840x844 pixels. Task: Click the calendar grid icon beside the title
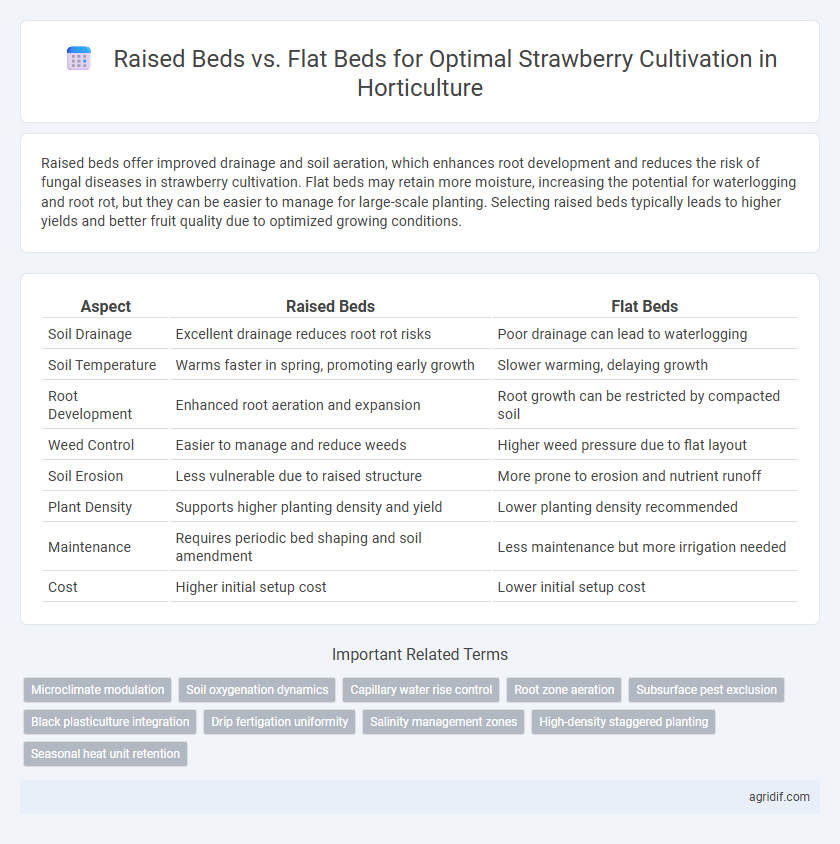pos(79,59)
